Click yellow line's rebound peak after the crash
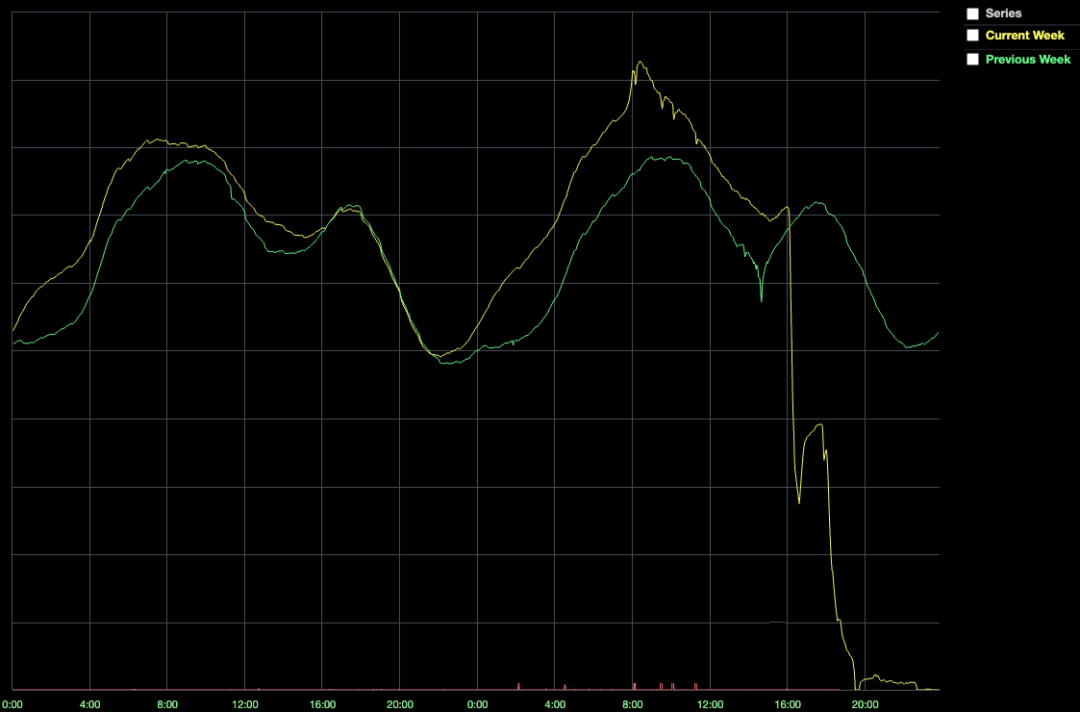Screen dimensions: 1080x712 [819, 426]
